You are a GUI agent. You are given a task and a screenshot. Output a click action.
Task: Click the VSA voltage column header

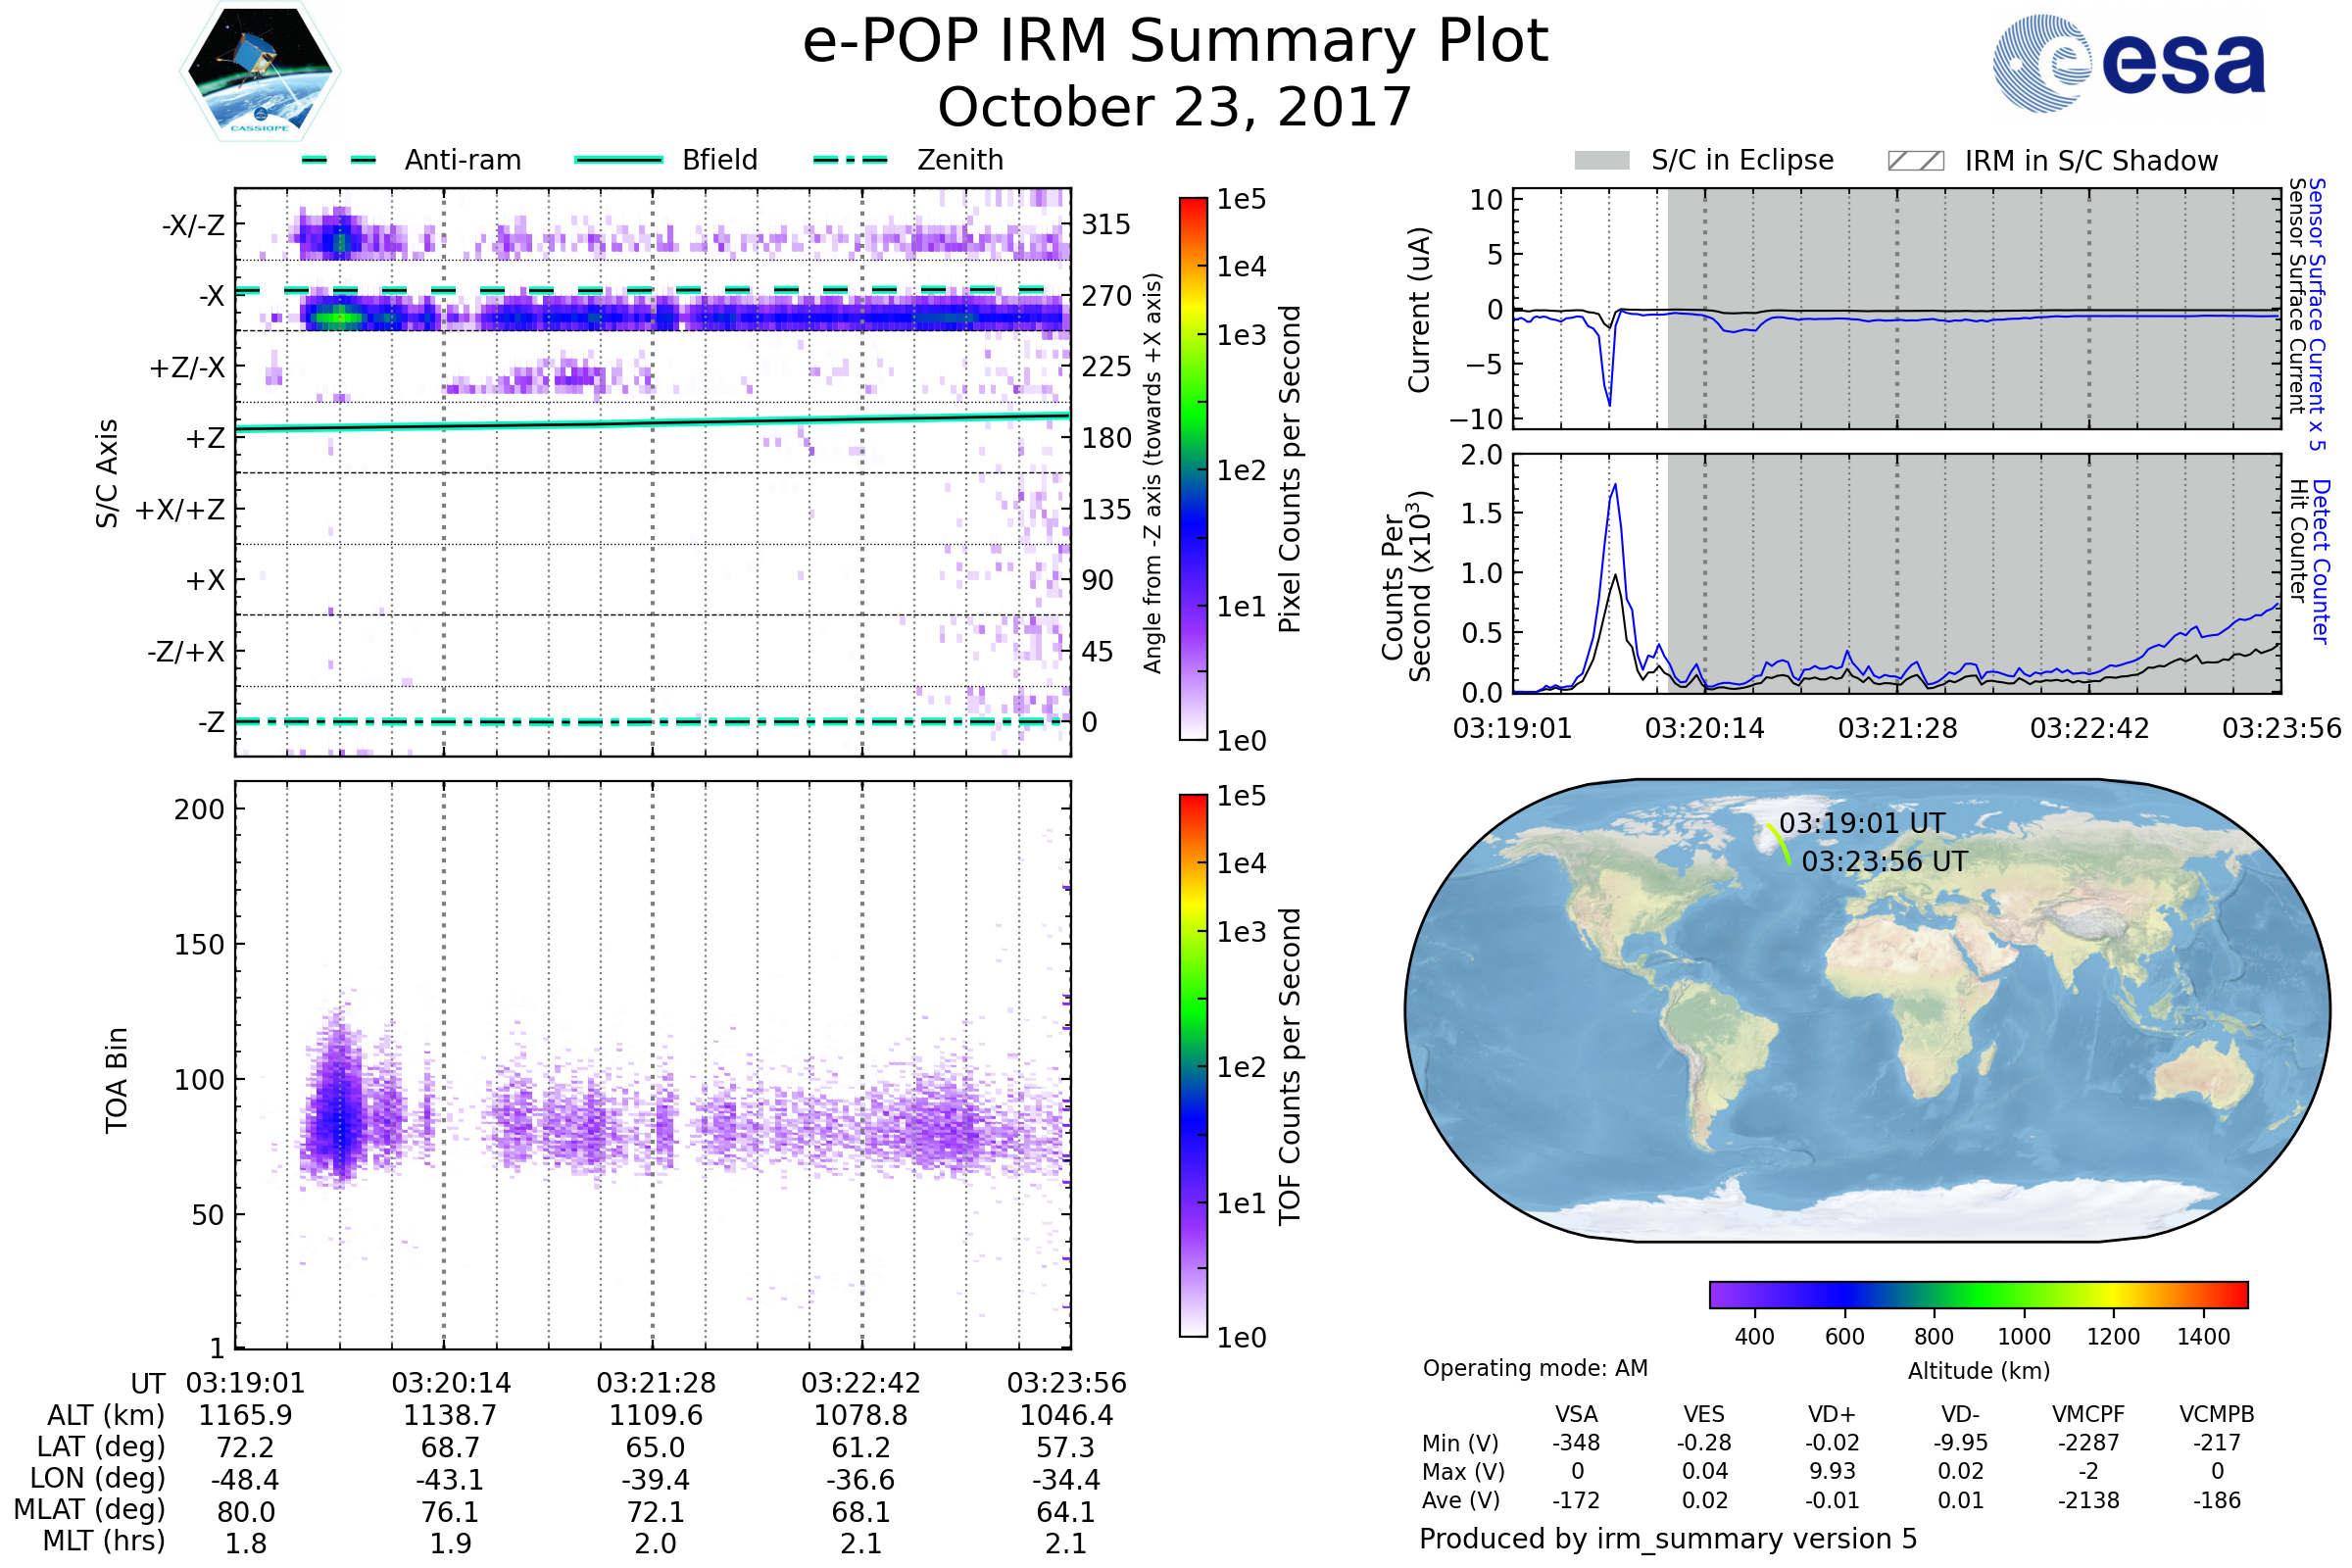[1576, 1414]
